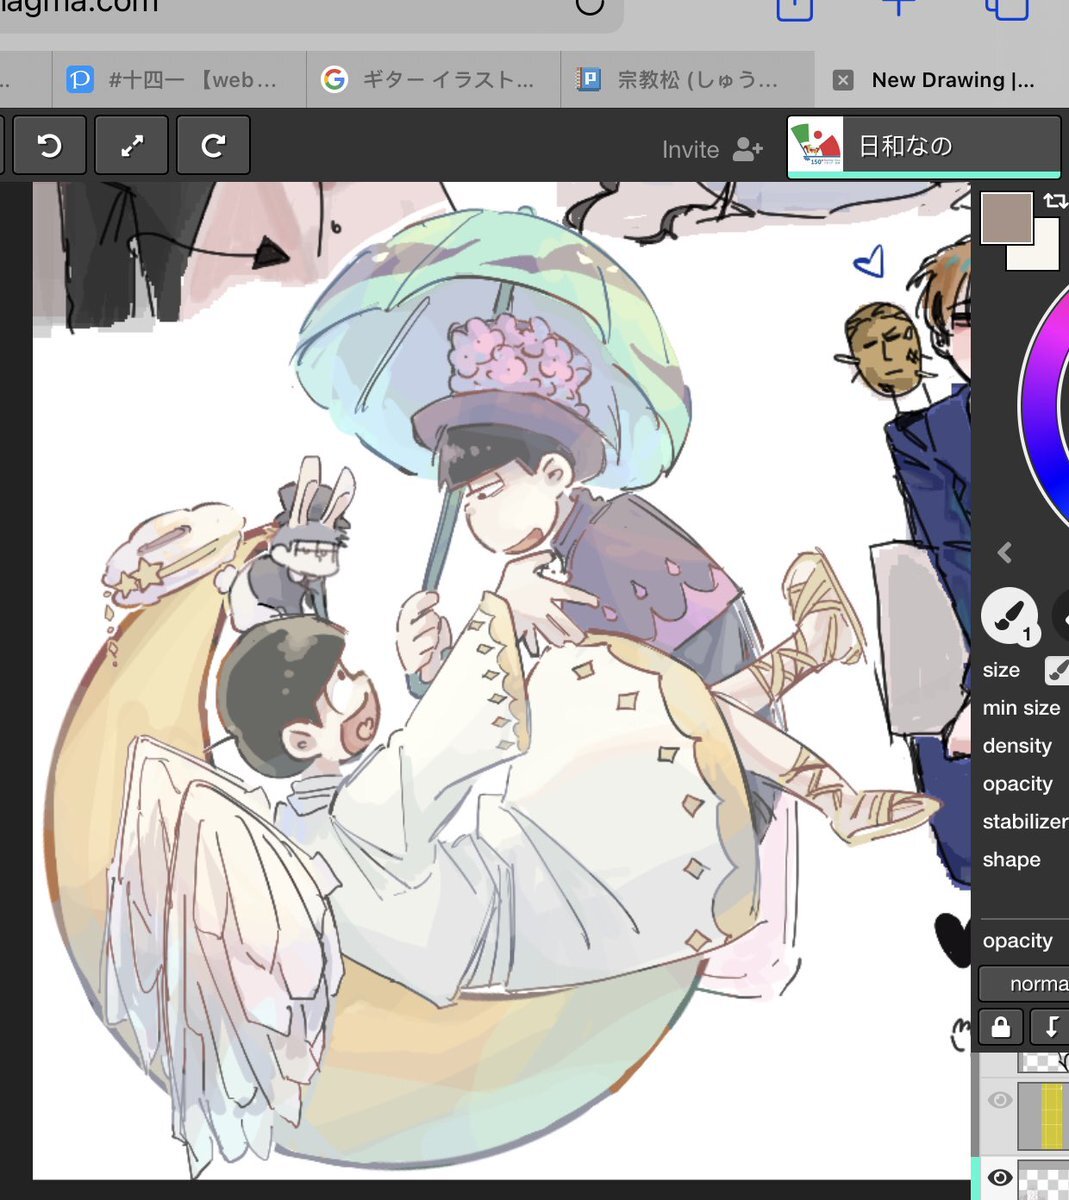Open the browser tabs overview icon

click(1007, 8)
